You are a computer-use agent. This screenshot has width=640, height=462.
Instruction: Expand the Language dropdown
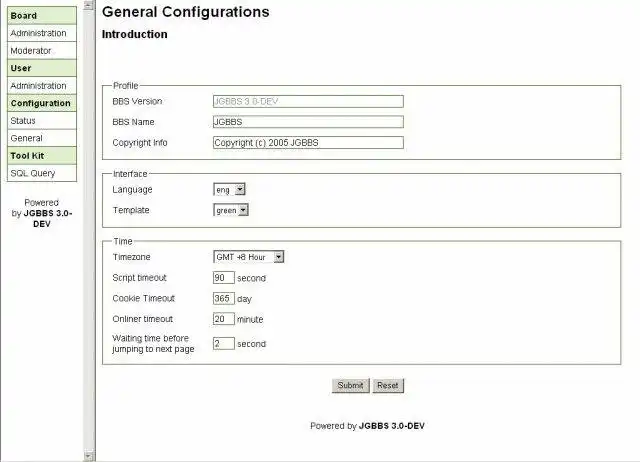click(229, 189)
